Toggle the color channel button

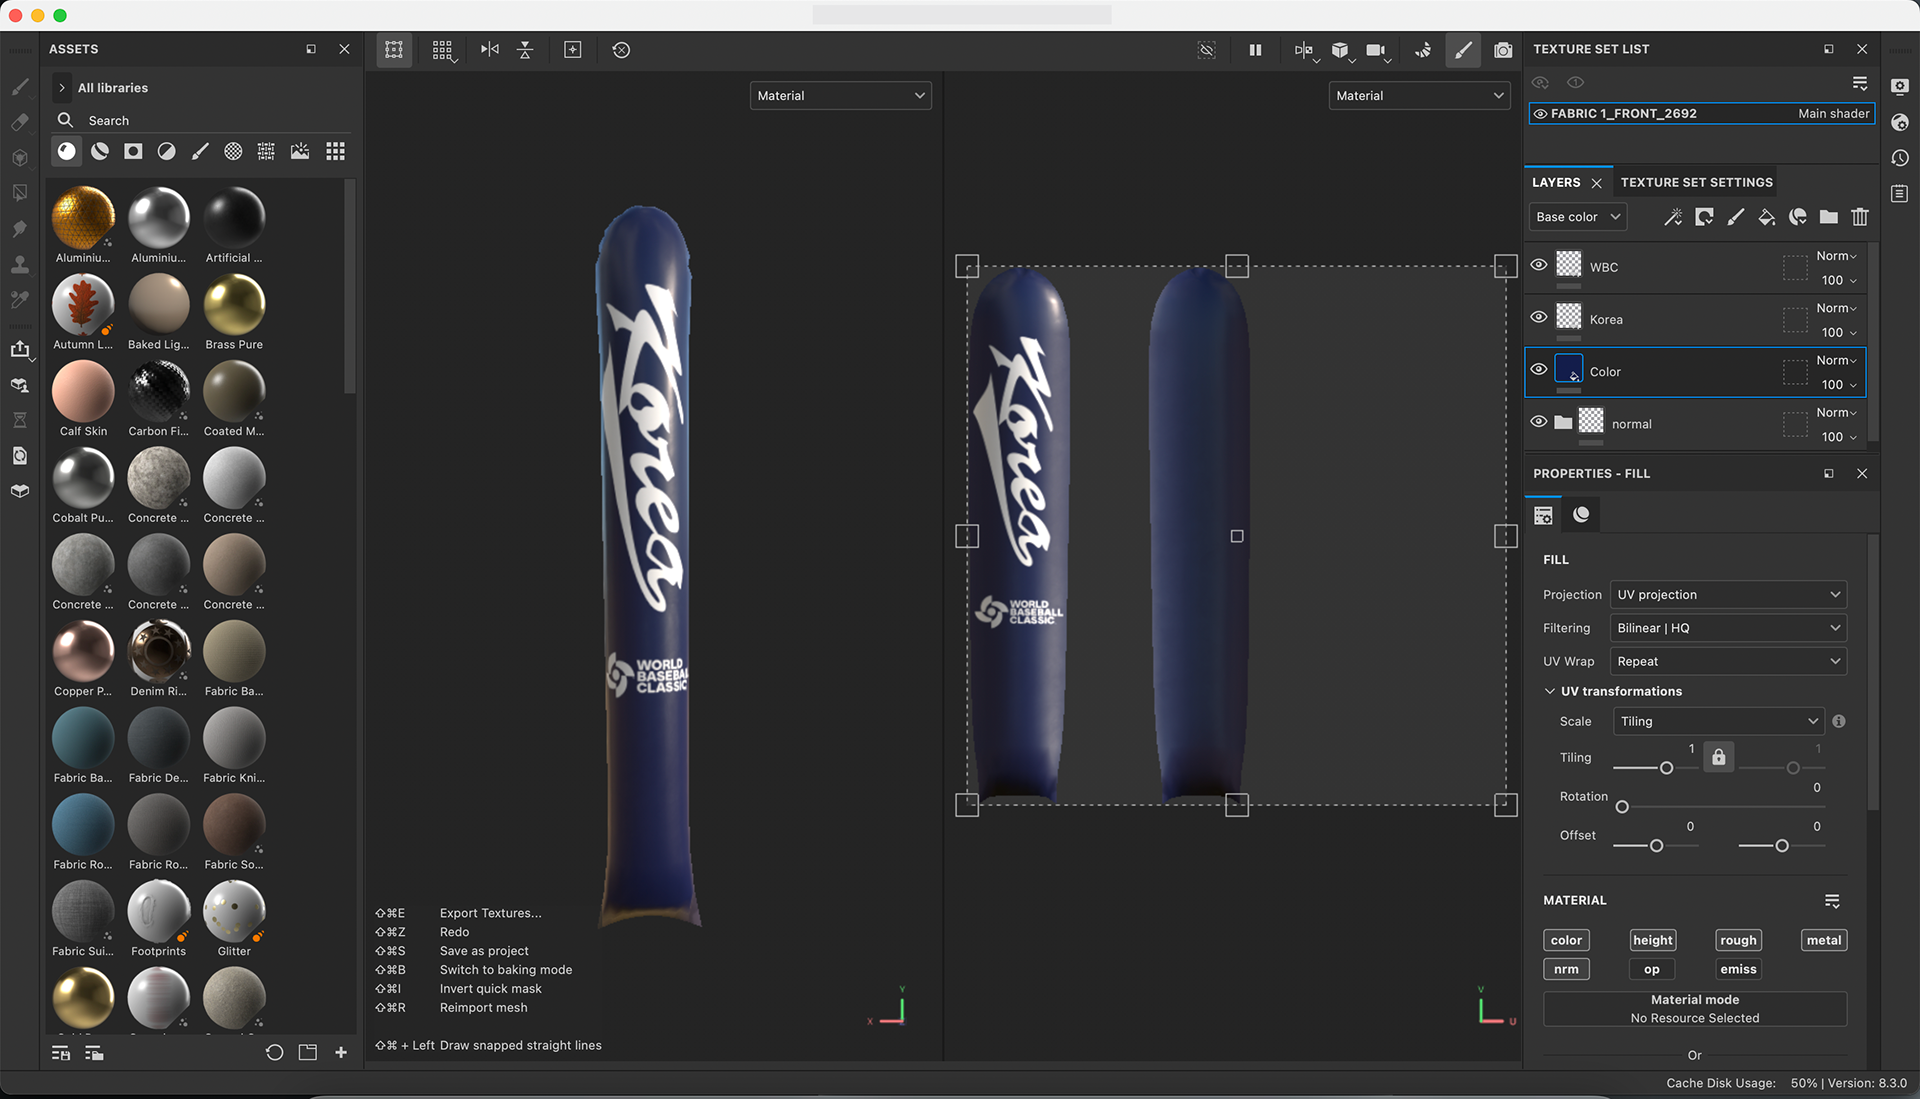[1566, 940]
